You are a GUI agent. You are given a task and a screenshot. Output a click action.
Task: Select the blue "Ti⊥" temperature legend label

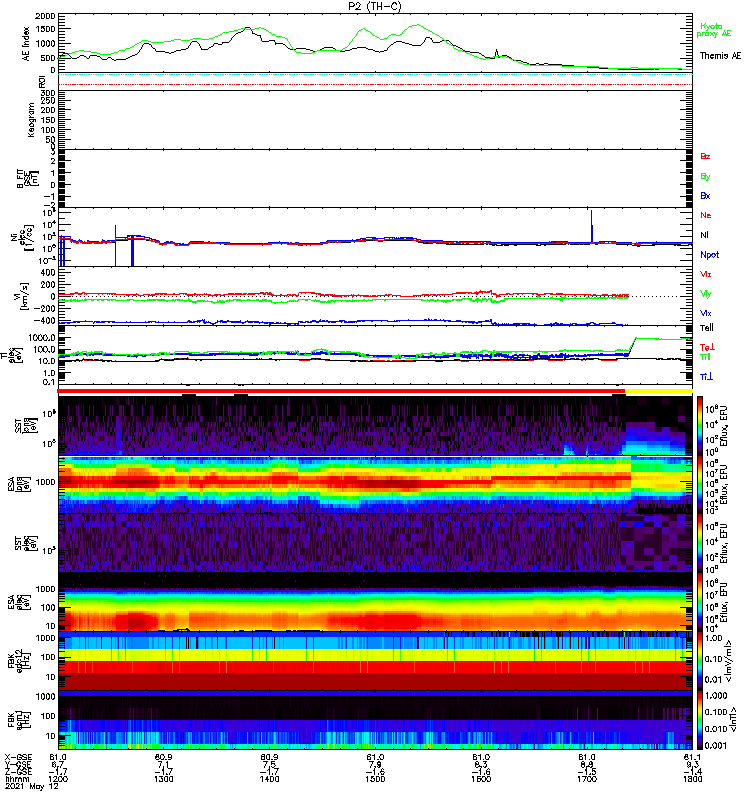706,377
